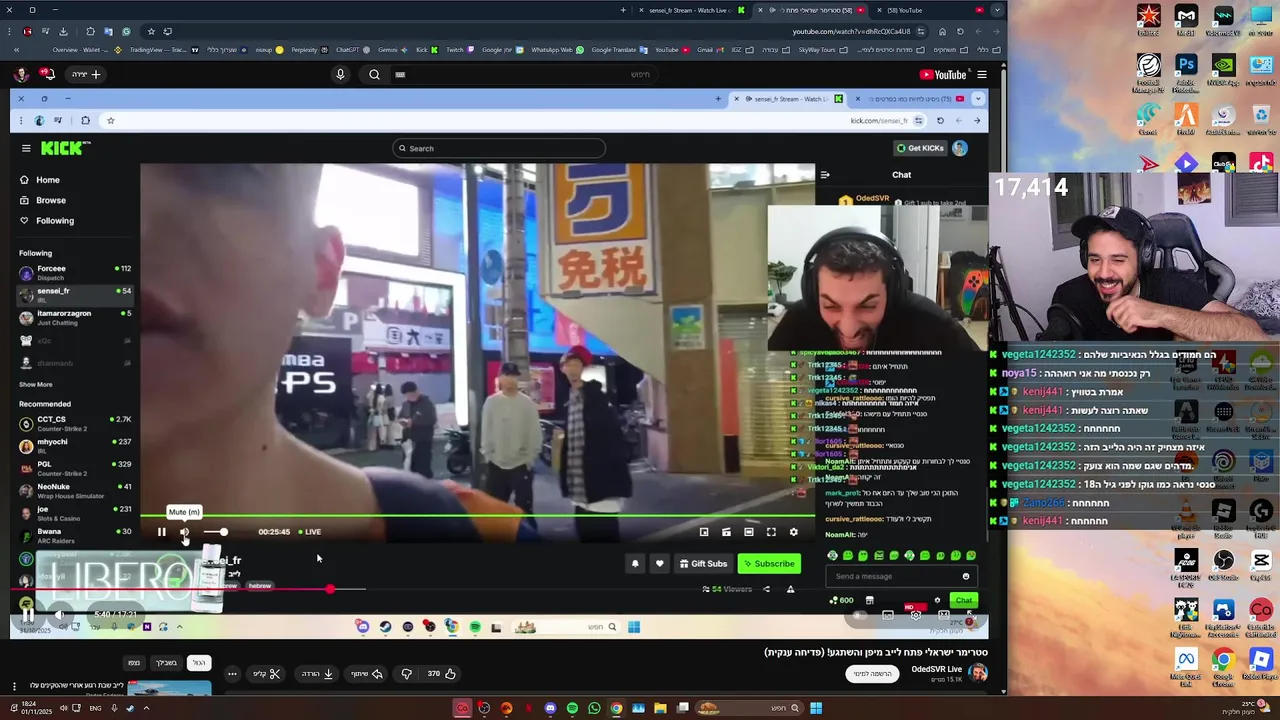Open the Windows Start button on taskbar
Viewport: 1280px width, 720px height.
pos(816,708)
